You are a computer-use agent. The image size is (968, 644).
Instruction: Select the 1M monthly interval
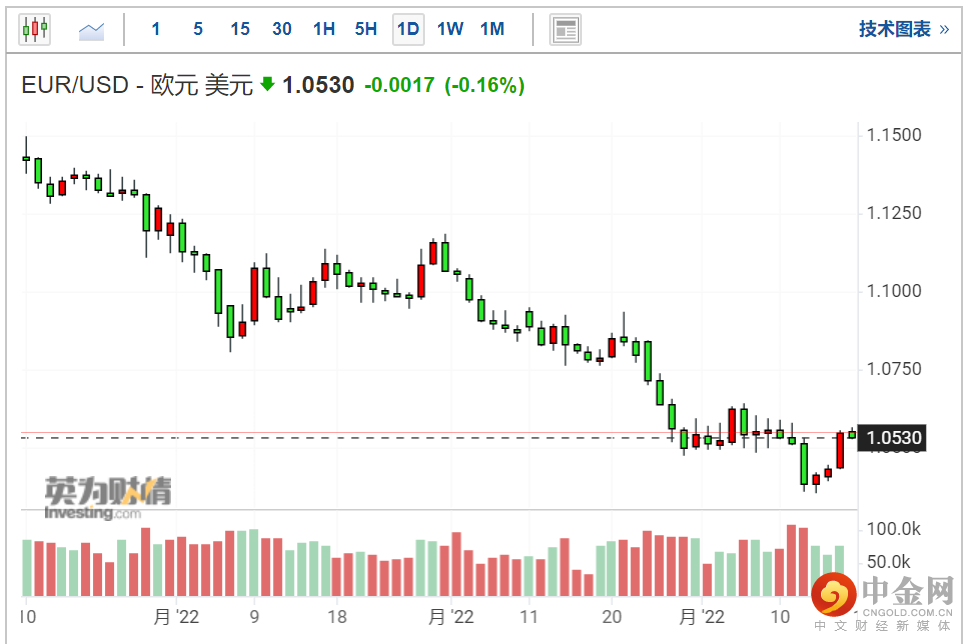492,29
